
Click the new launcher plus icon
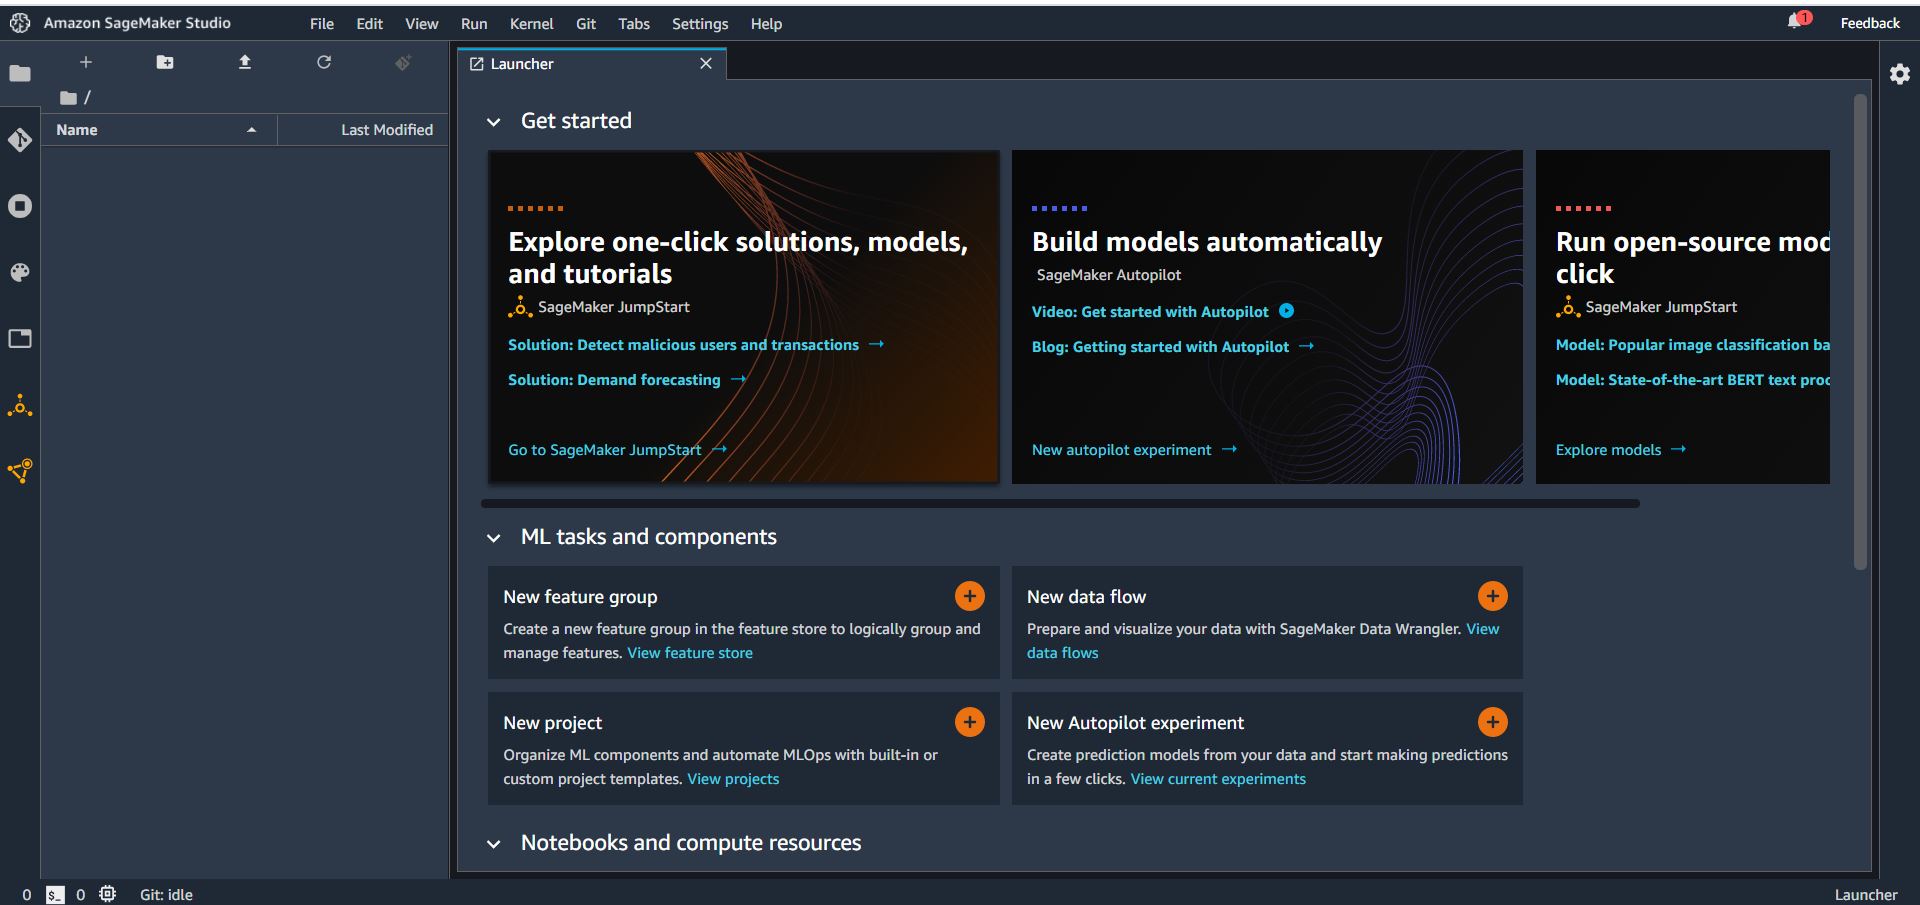(86, 62)
